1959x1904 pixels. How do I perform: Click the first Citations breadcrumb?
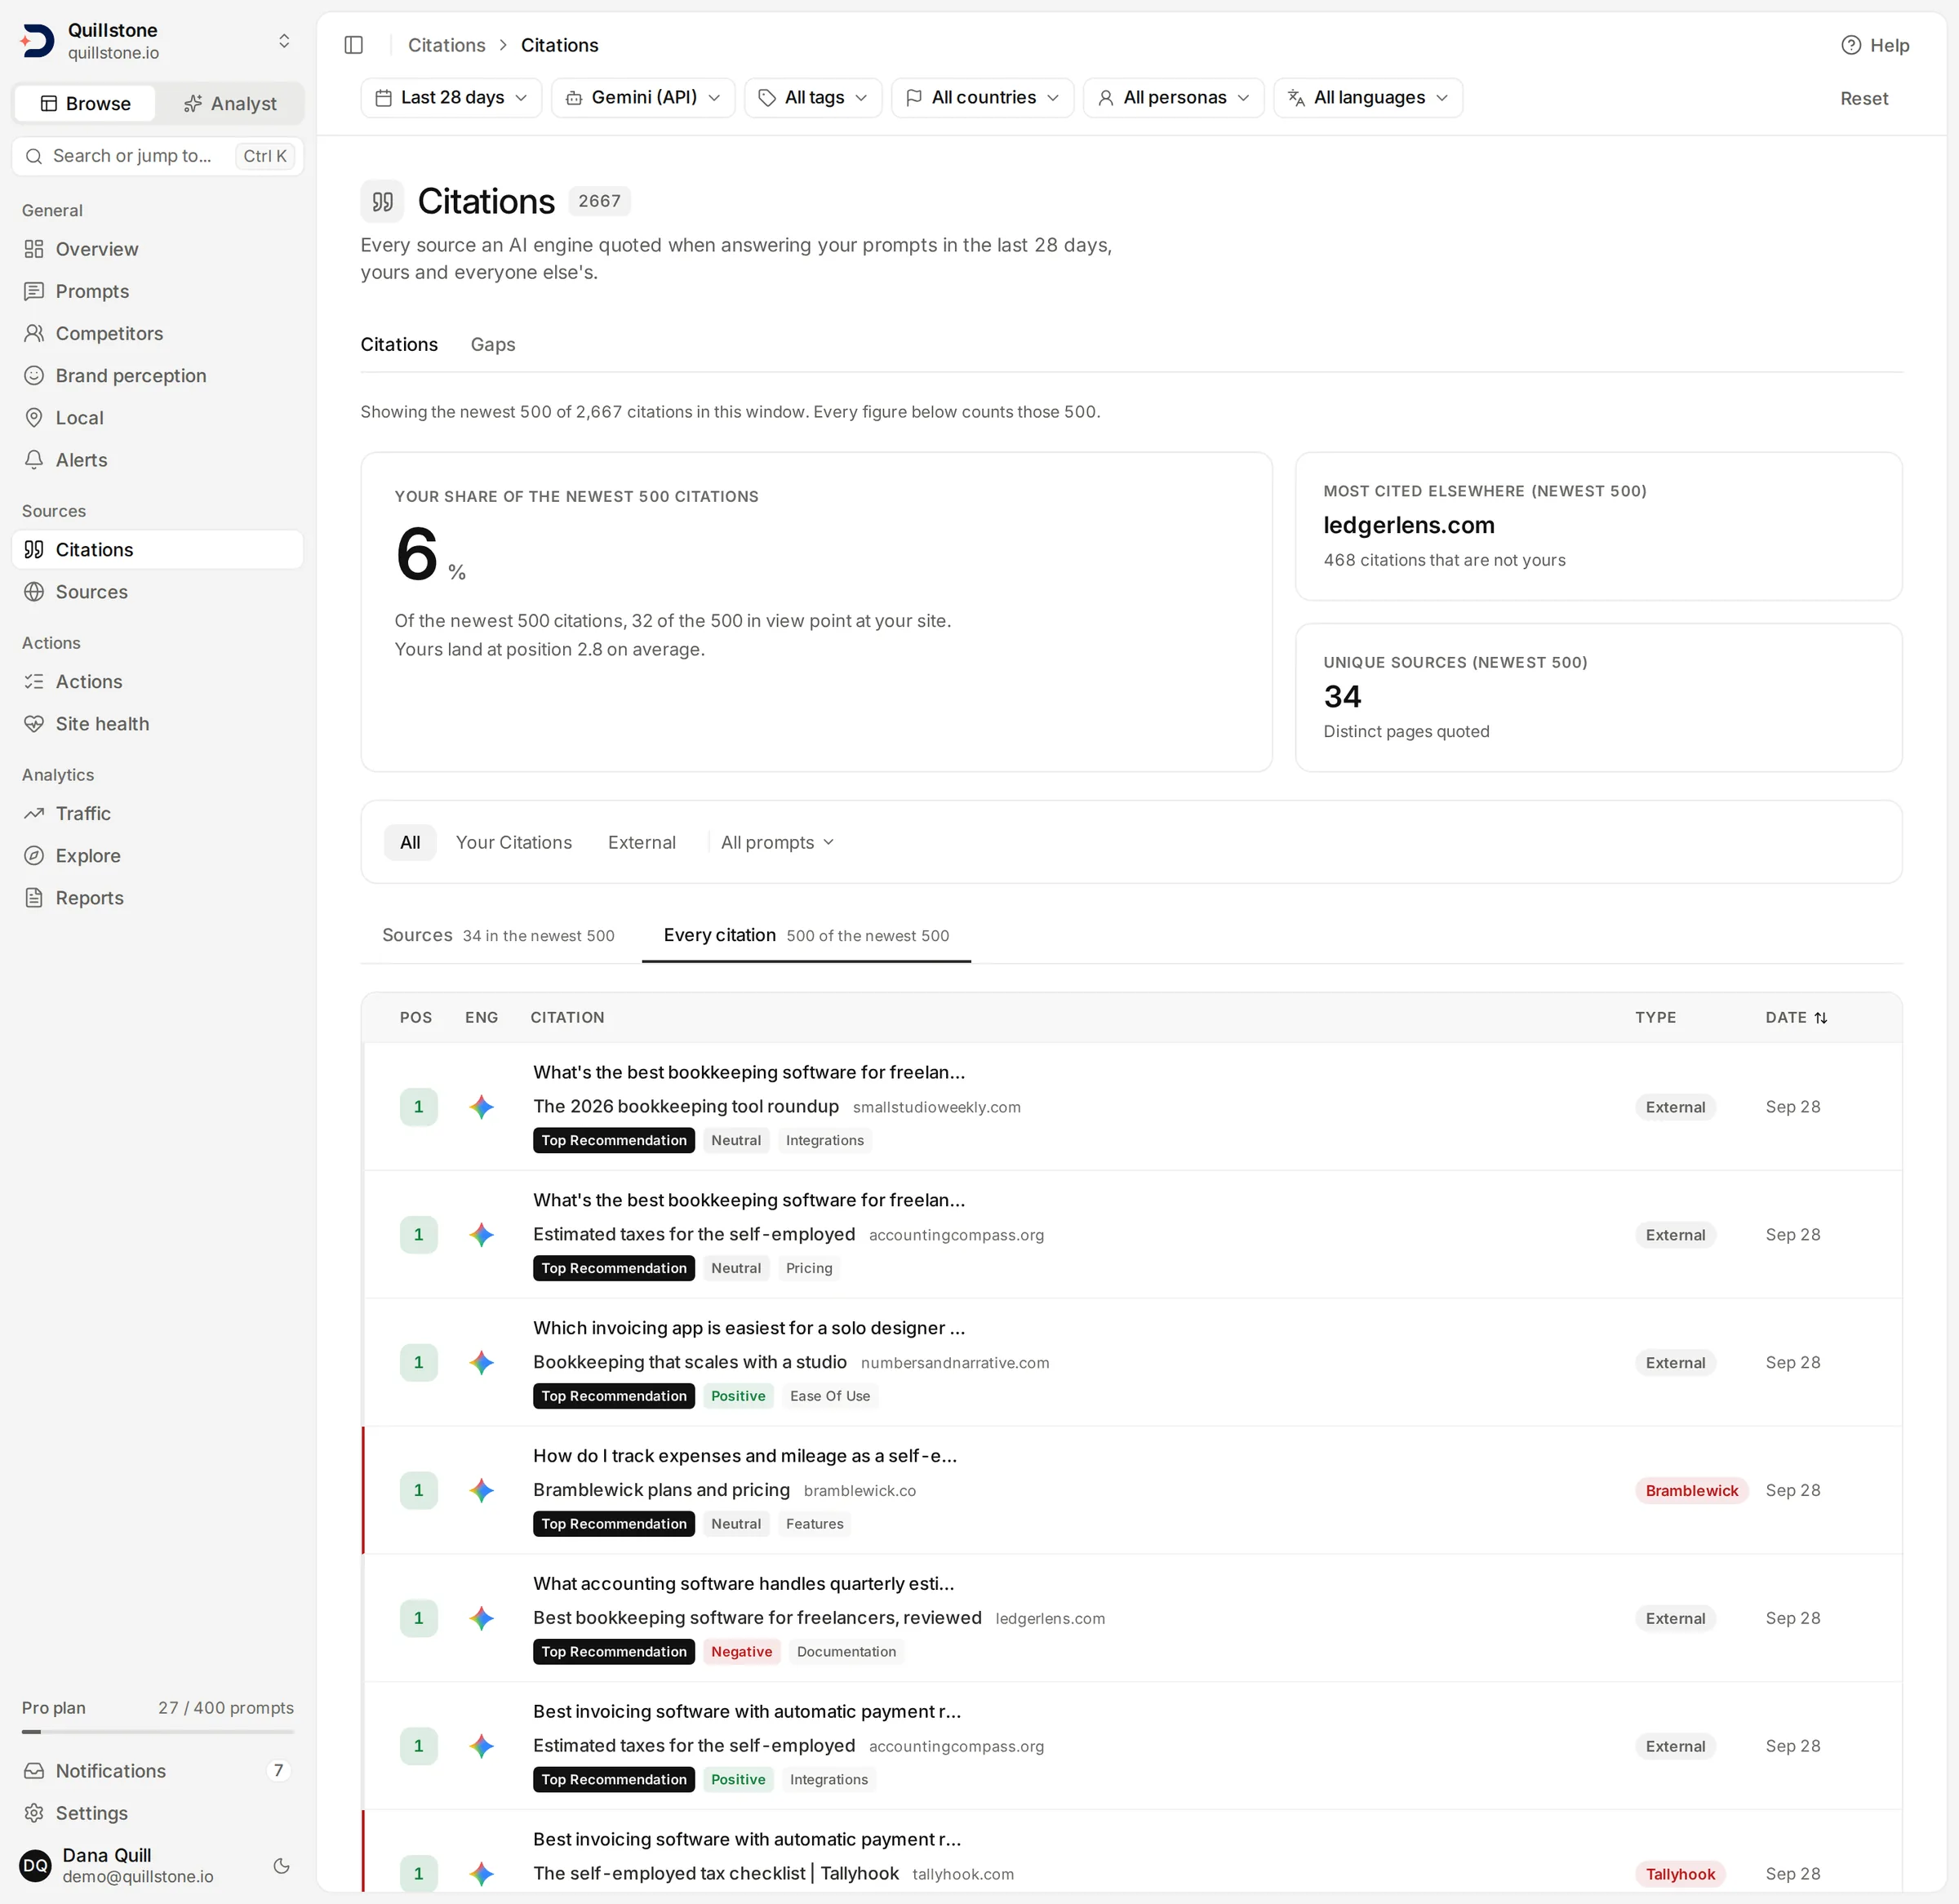tap(446, 45)
